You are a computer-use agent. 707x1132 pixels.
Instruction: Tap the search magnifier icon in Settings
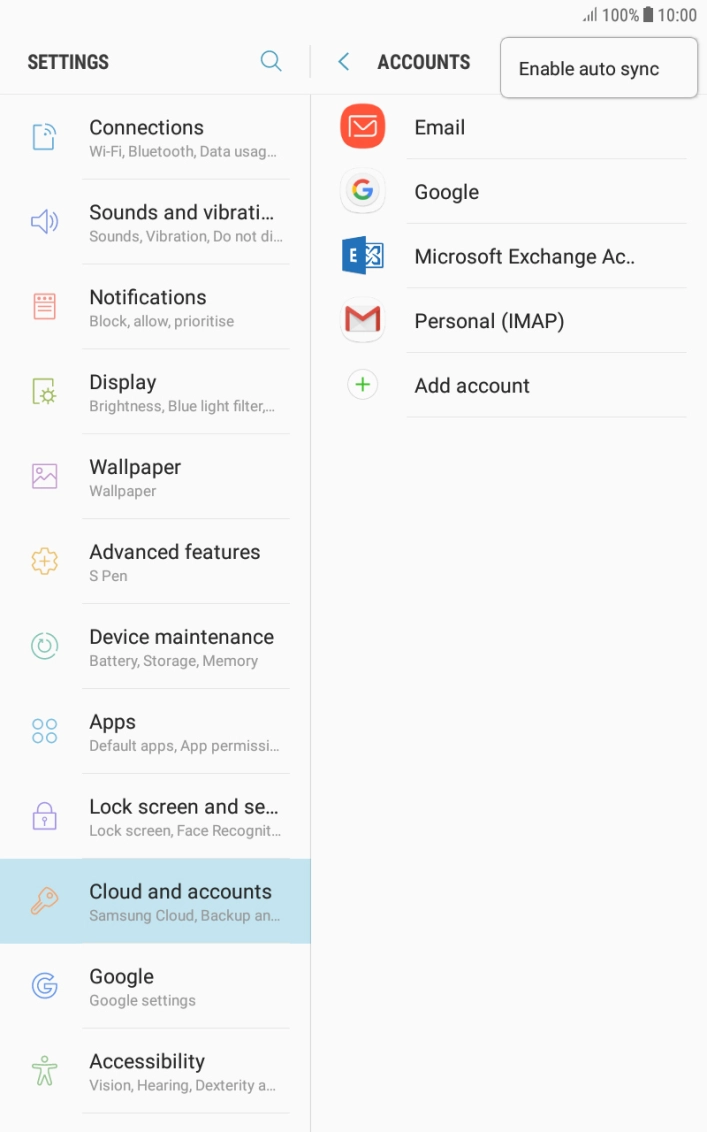pyautogui.click(x=271, y=61)
